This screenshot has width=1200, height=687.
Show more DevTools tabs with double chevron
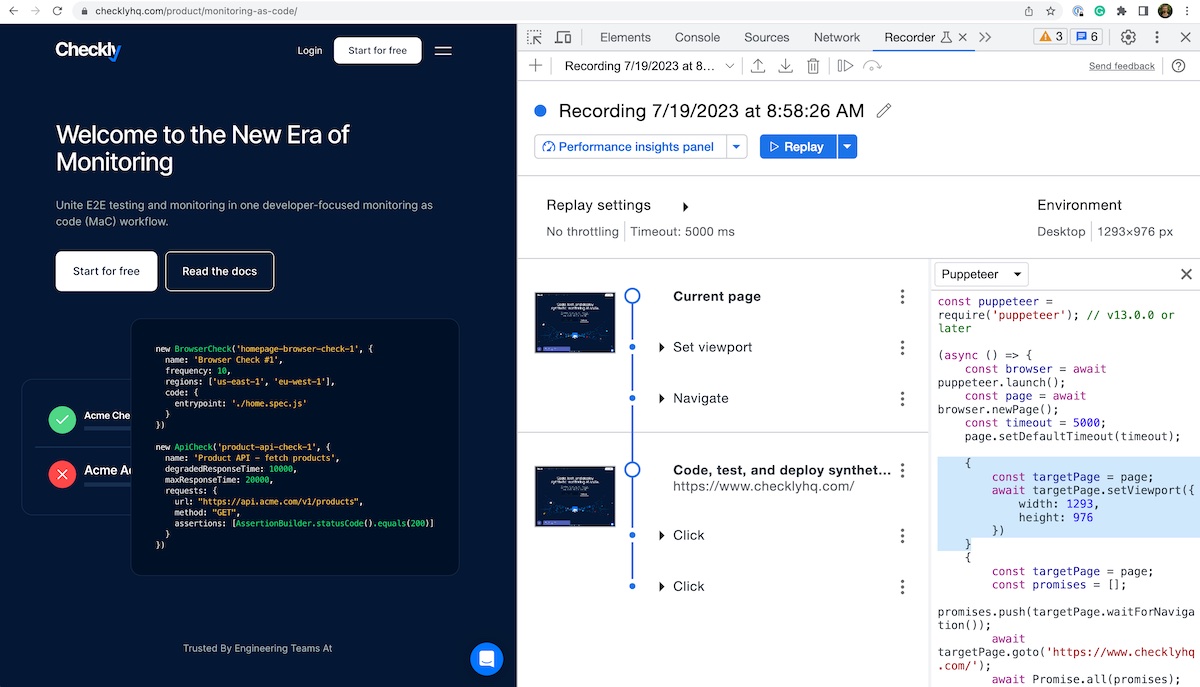[x=985, y=37]
